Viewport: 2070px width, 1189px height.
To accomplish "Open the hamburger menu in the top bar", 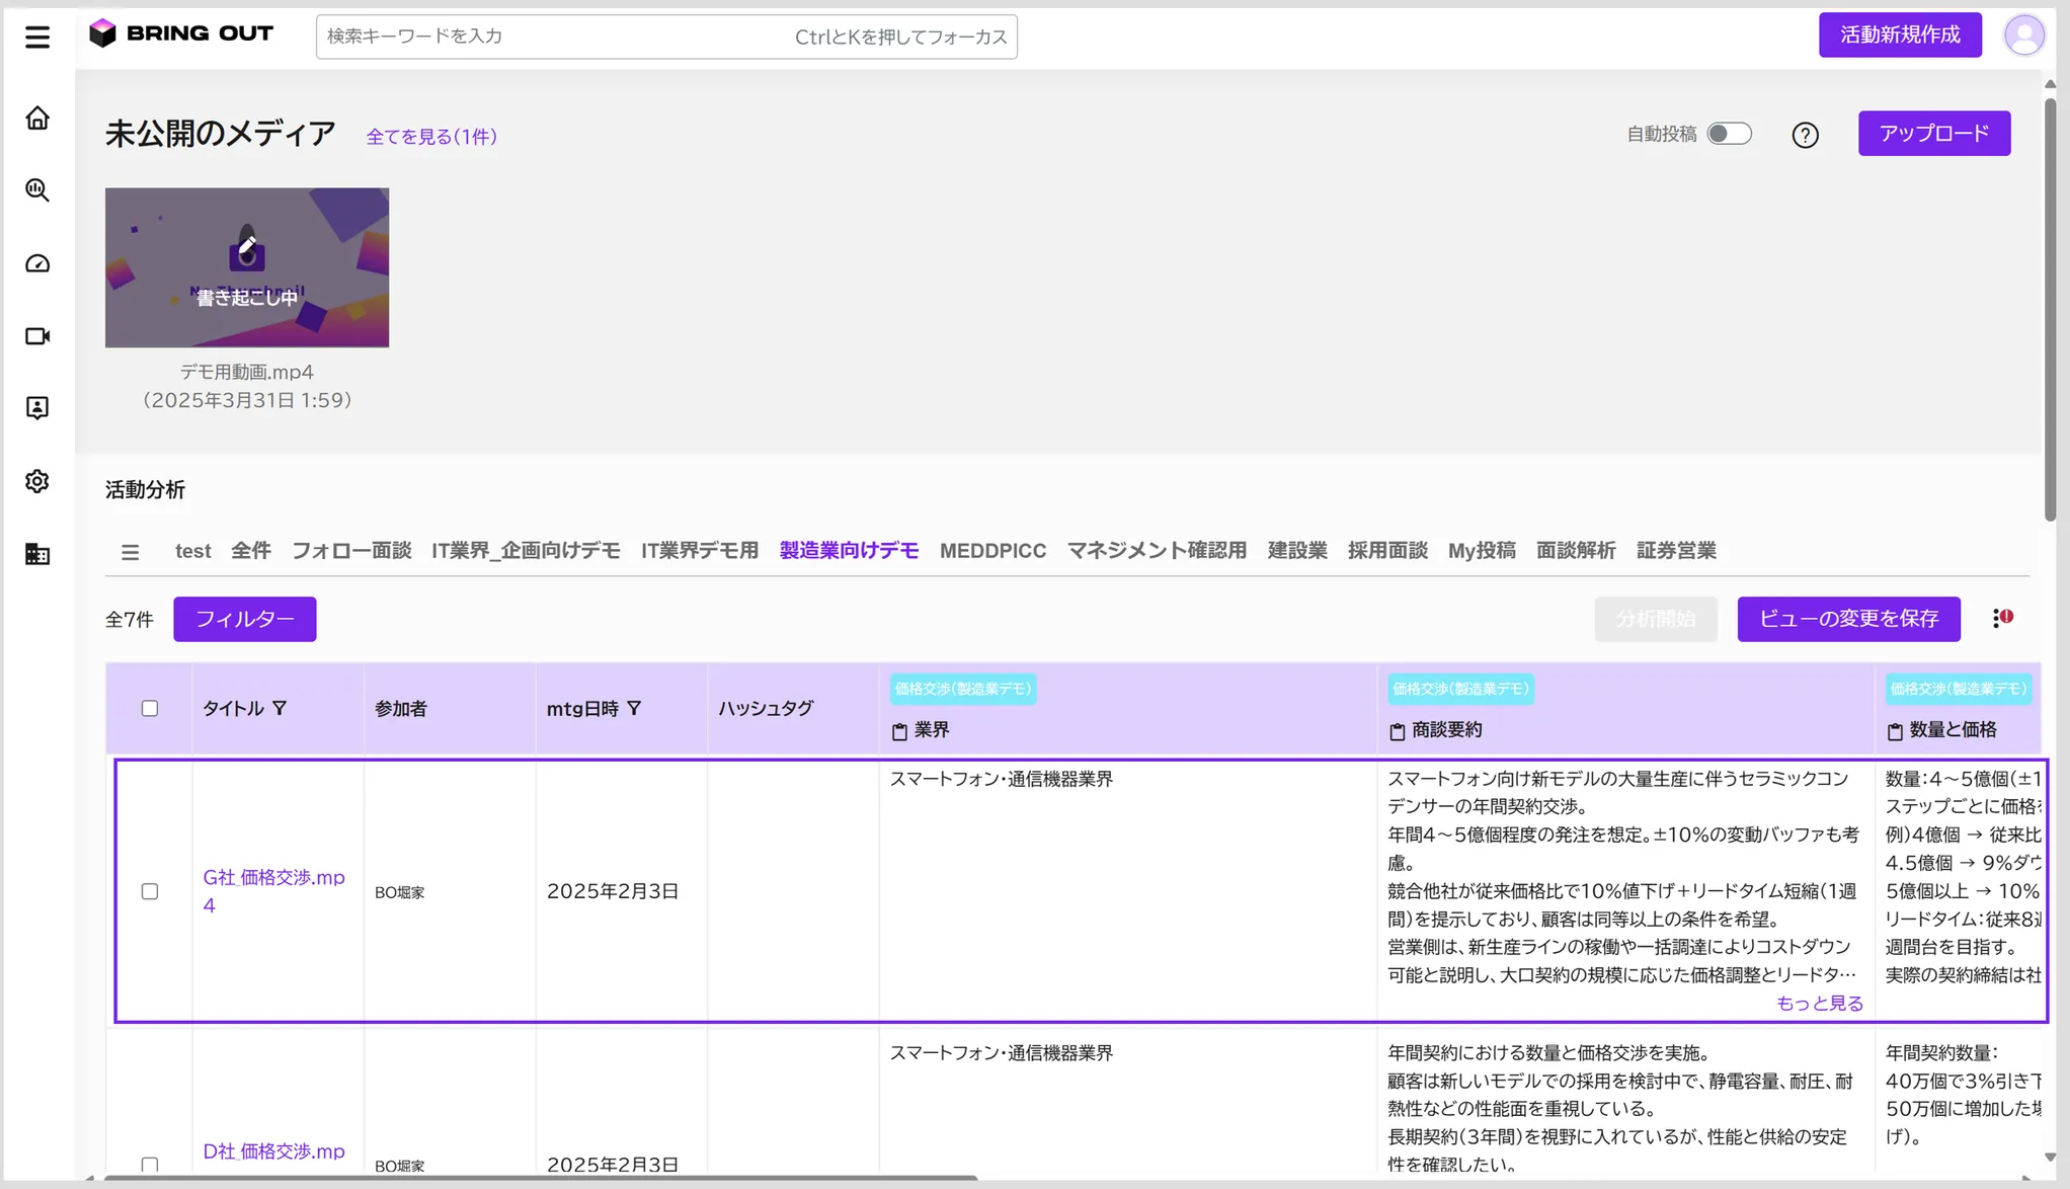I will tap(37, 36).
